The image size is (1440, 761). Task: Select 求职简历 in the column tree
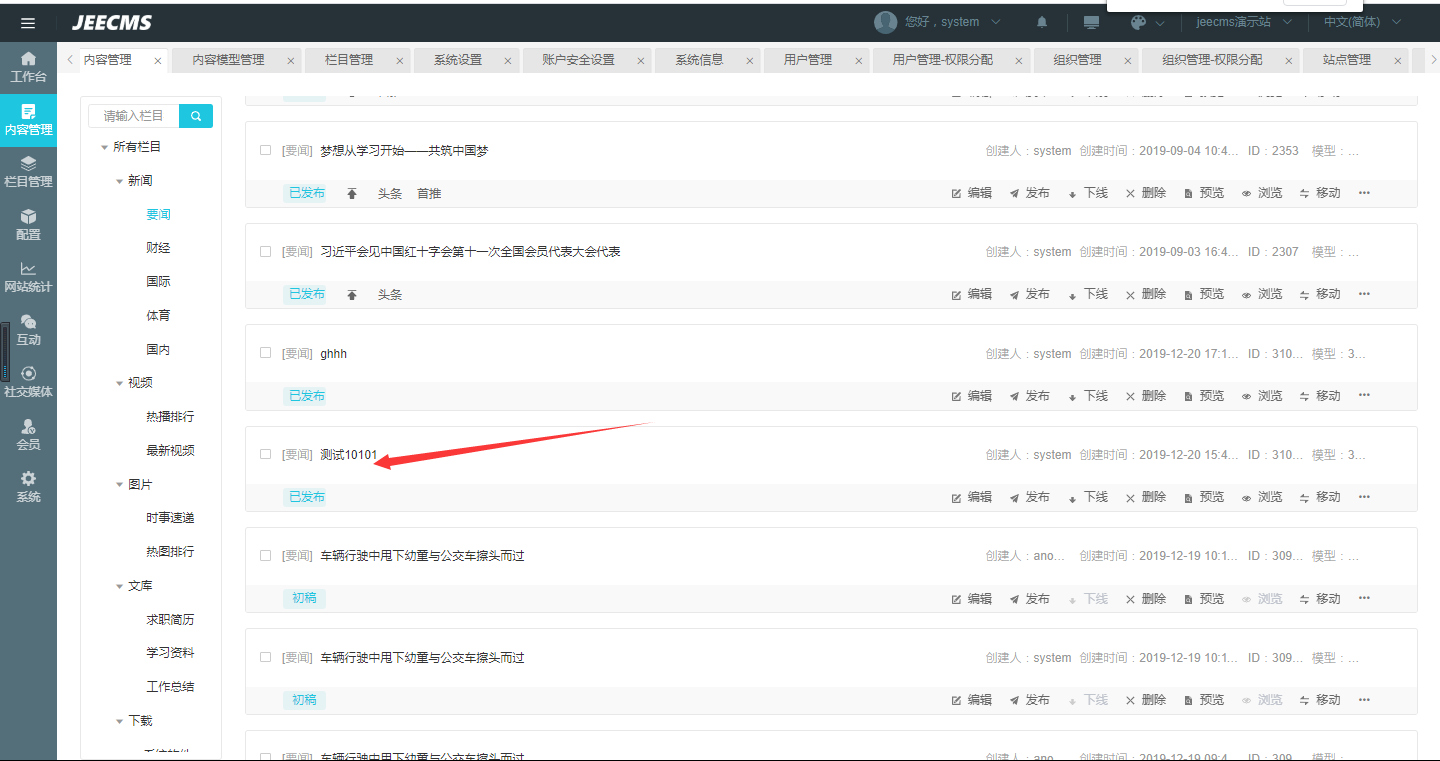click(170, 620)
